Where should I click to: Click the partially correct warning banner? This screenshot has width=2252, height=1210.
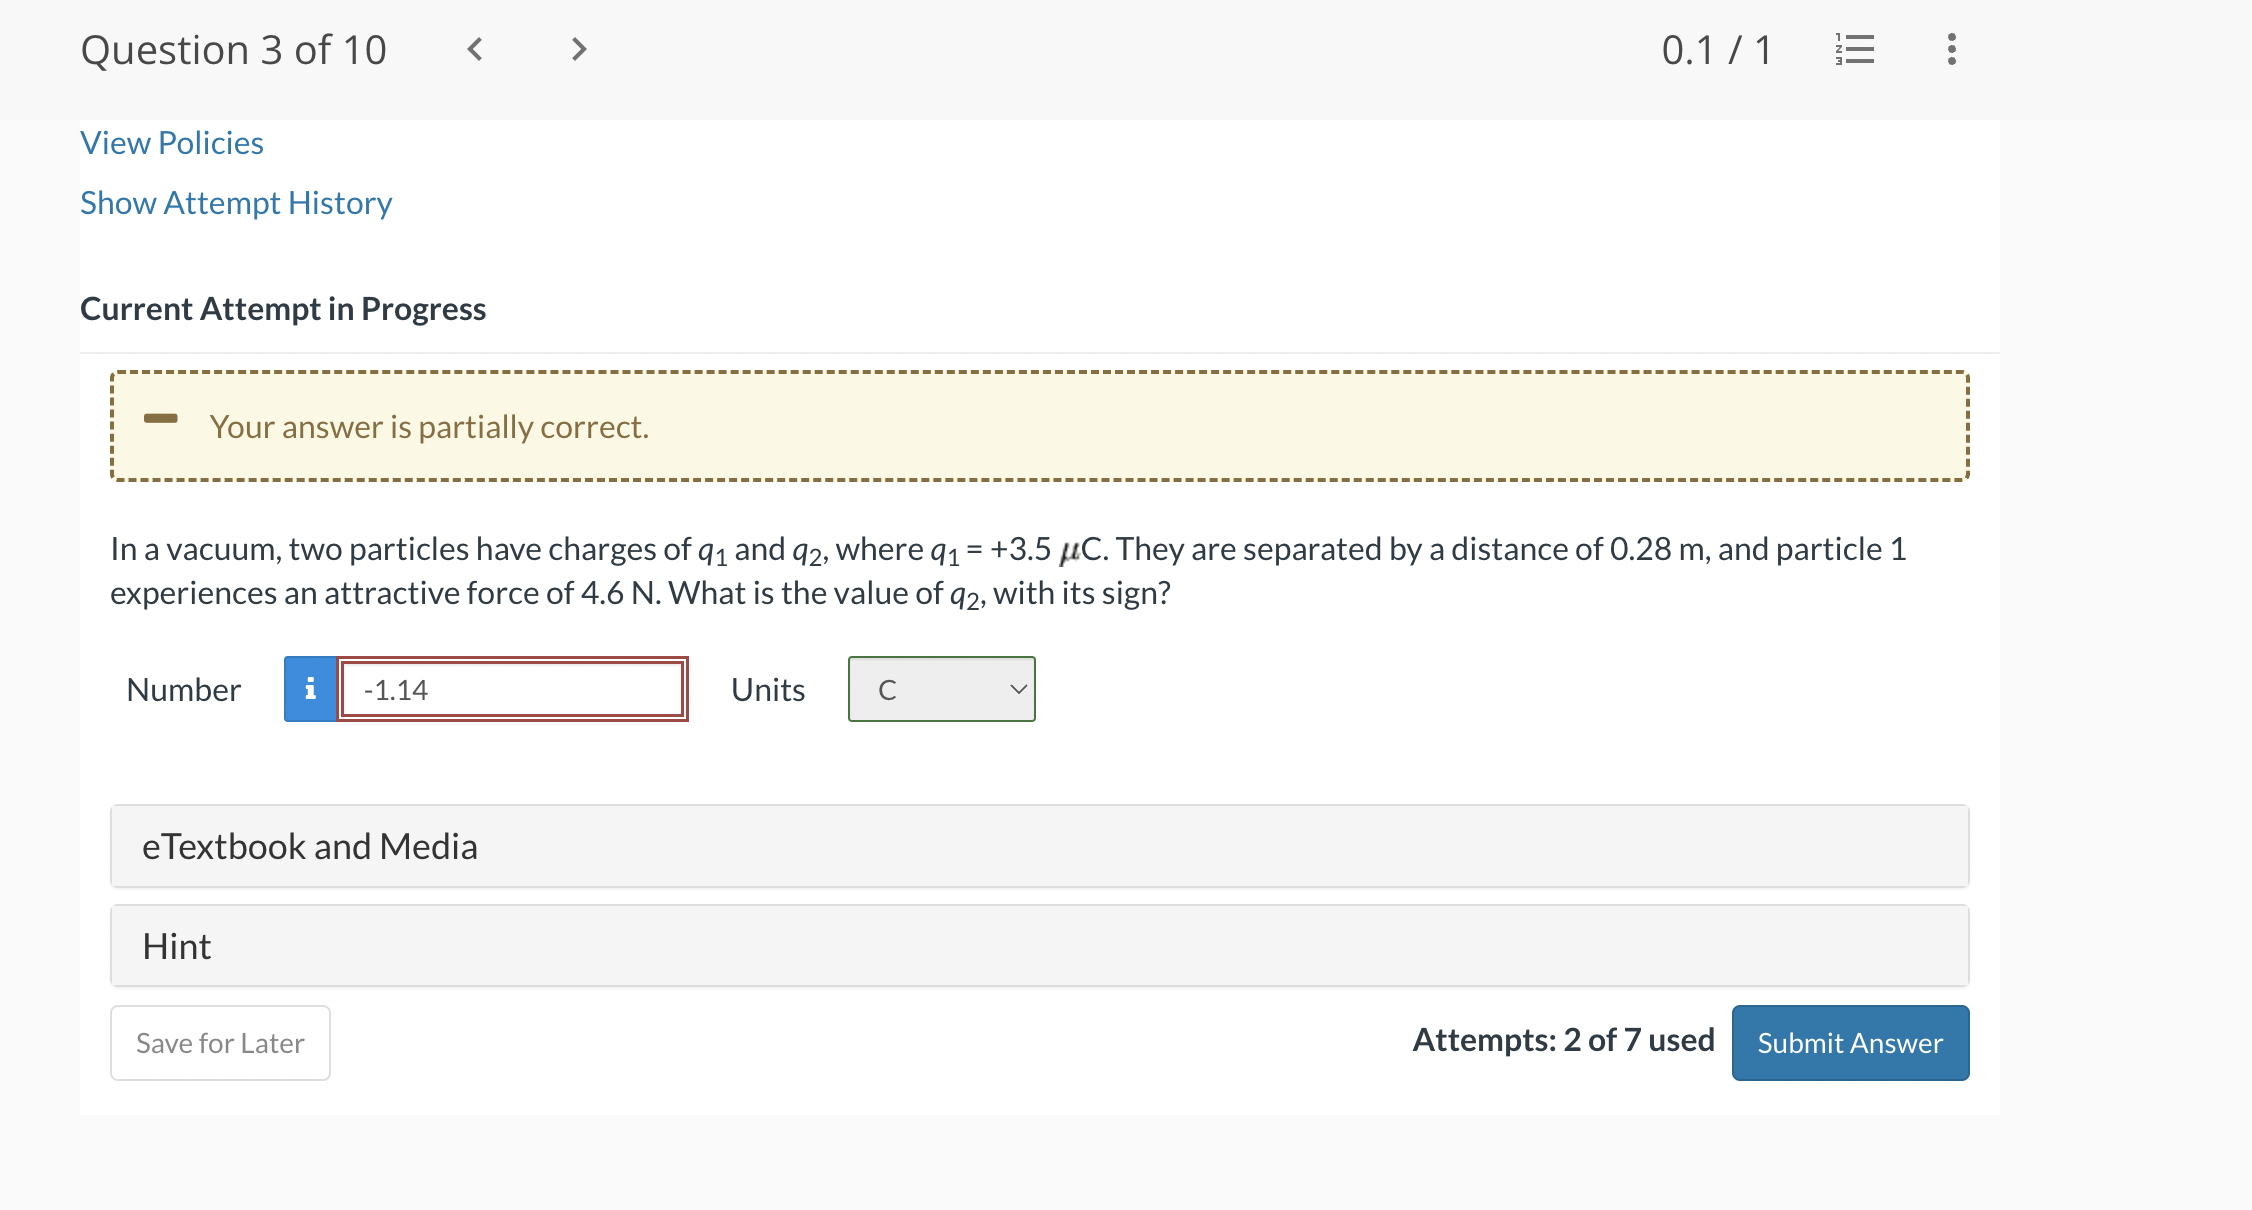pos(1038,426)
